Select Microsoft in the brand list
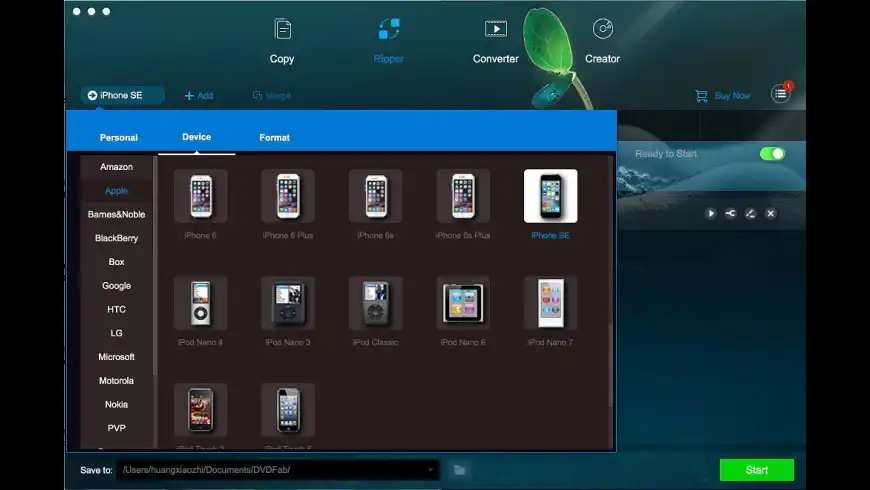Viewport: 870px width, 490px height. [117, 357]
